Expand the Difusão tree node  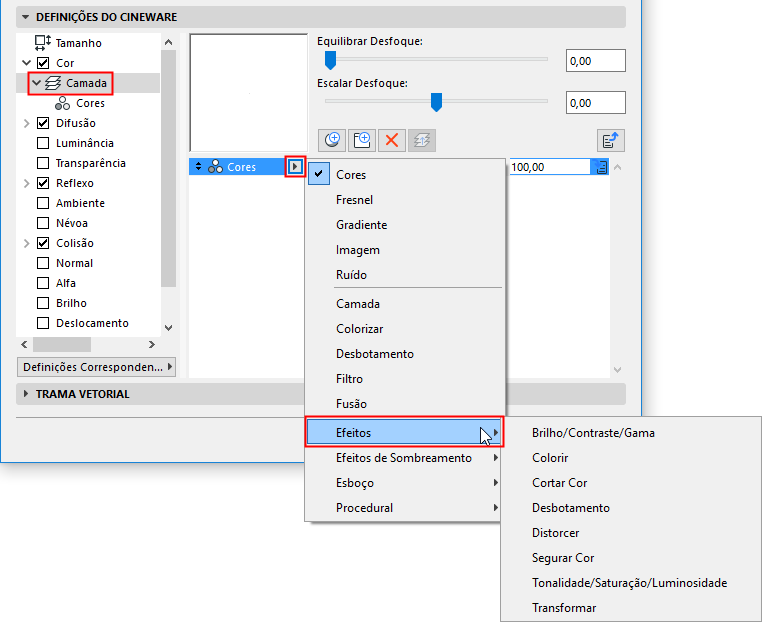[27, 123]
